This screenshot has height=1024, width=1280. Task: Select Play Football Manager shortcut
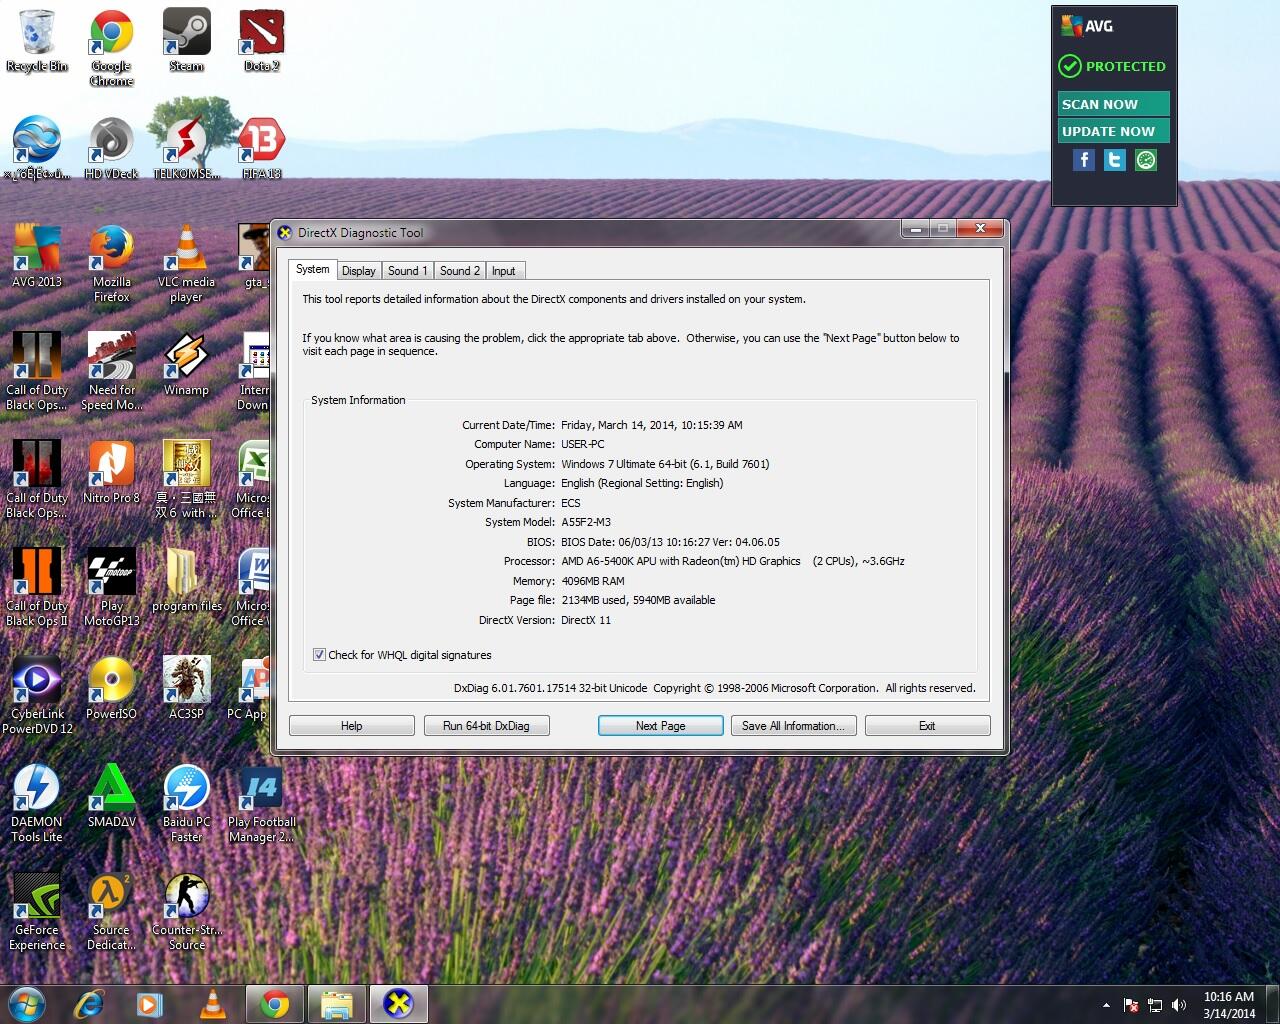261,804
